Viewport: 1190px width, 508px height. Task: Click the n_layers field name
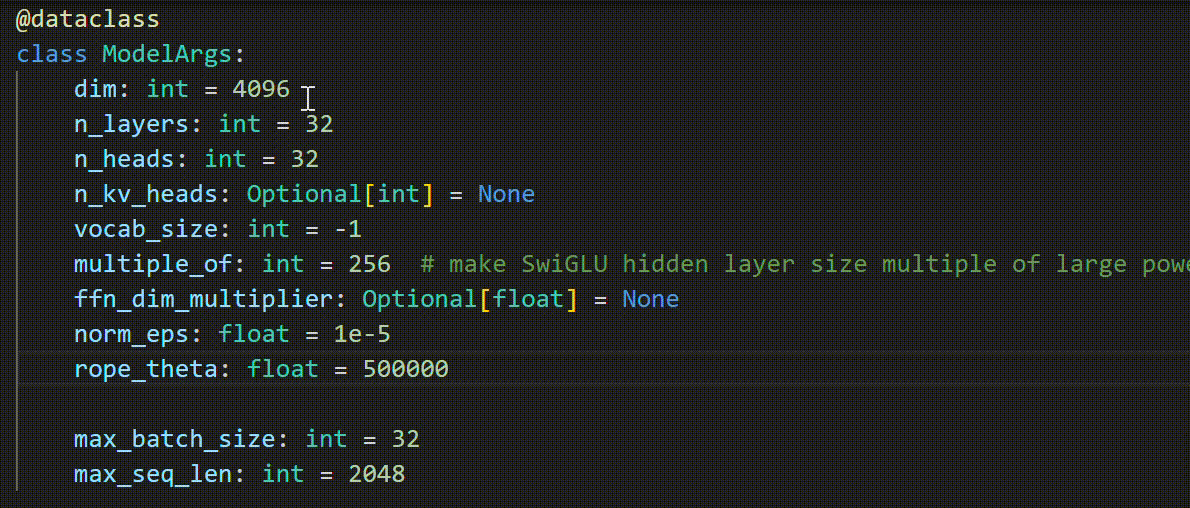[131, 125]
